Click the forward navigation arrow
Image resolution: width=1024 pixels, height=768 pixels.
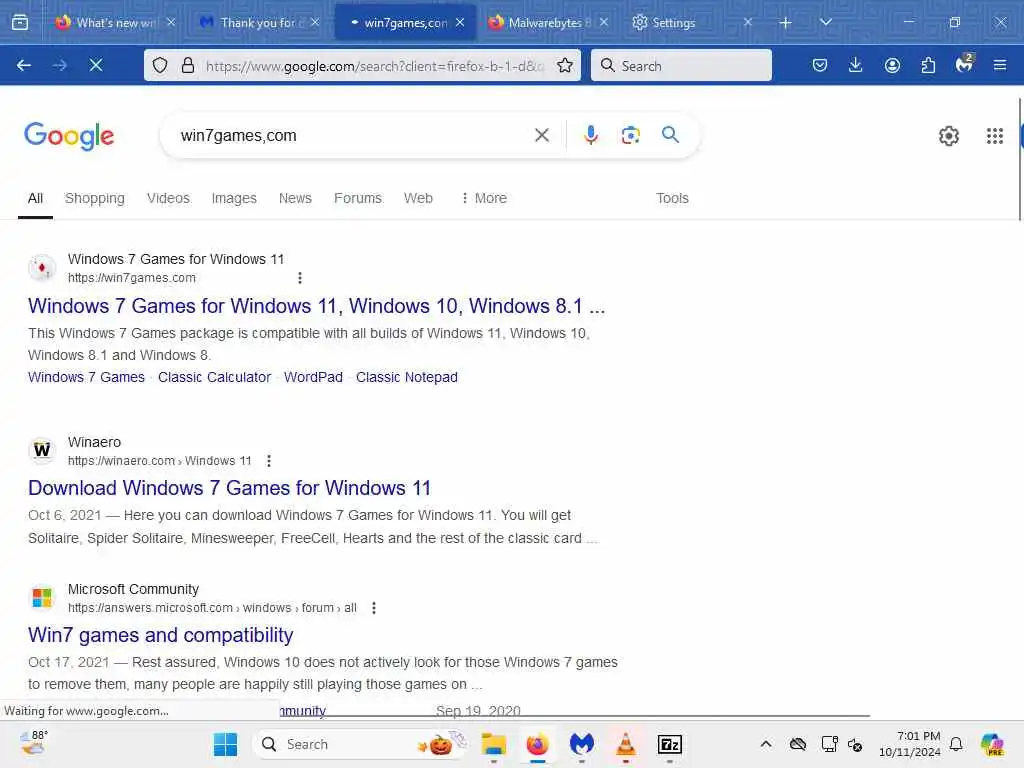pos(59,65)
